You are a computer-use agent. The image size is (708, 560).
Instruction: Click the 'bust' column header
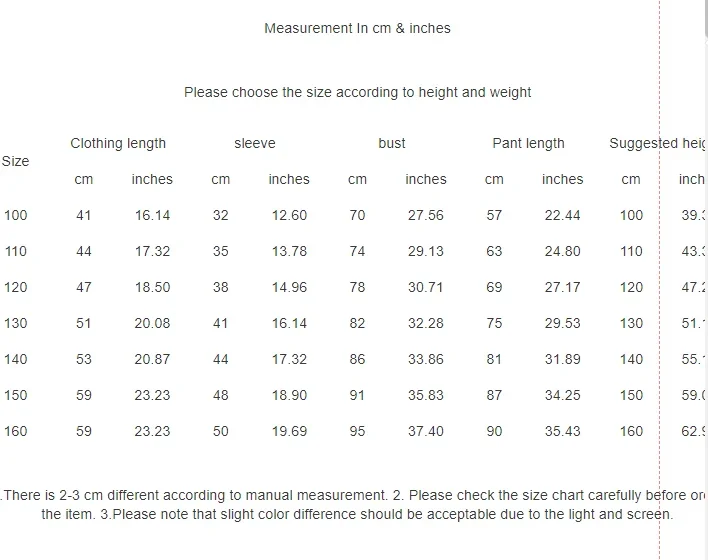click(391, 143)
